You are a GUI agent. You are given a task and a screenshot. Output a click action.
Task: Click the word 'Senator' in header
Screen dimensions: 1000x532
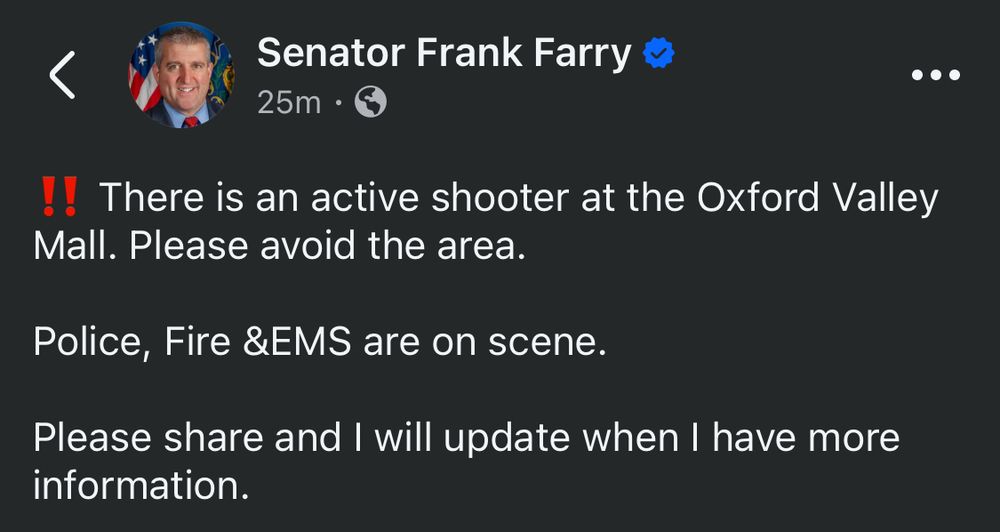pos(331,52)
